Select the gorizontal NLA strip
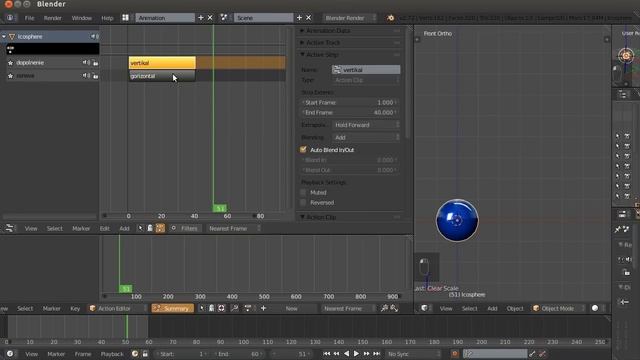 (162, 76)
